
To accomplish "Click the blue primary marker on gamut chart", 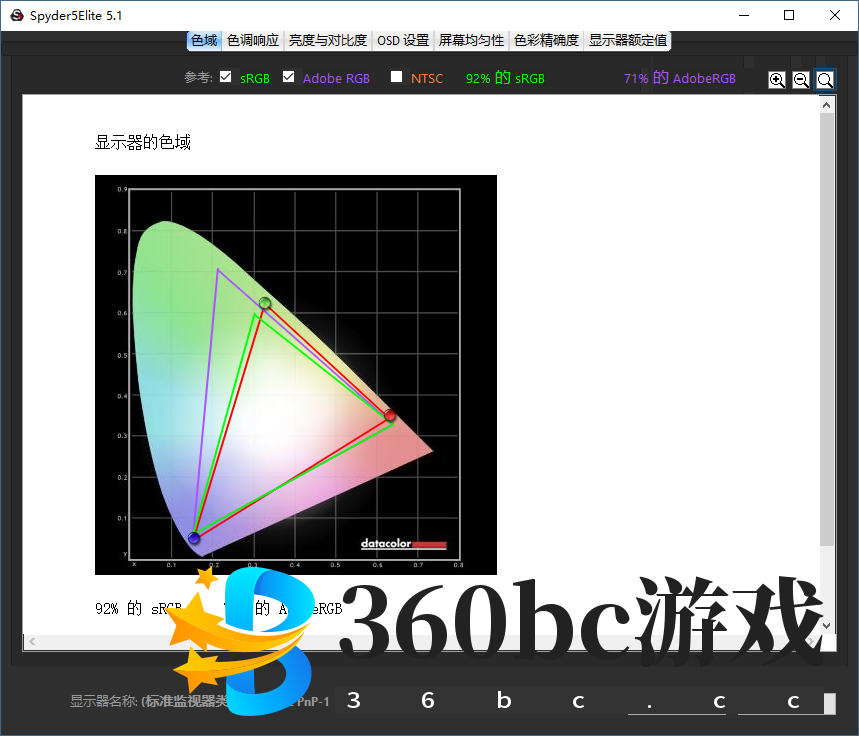I will click(194, 539).
